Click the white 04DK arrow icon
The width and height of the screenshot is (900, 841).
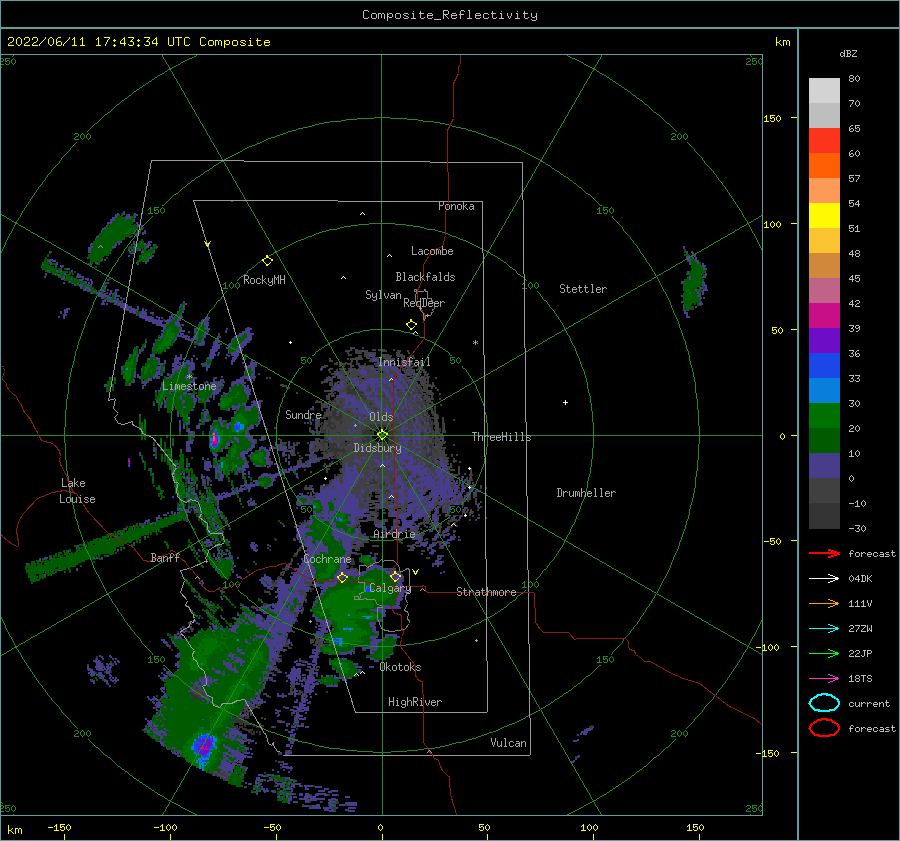point(824,578)
